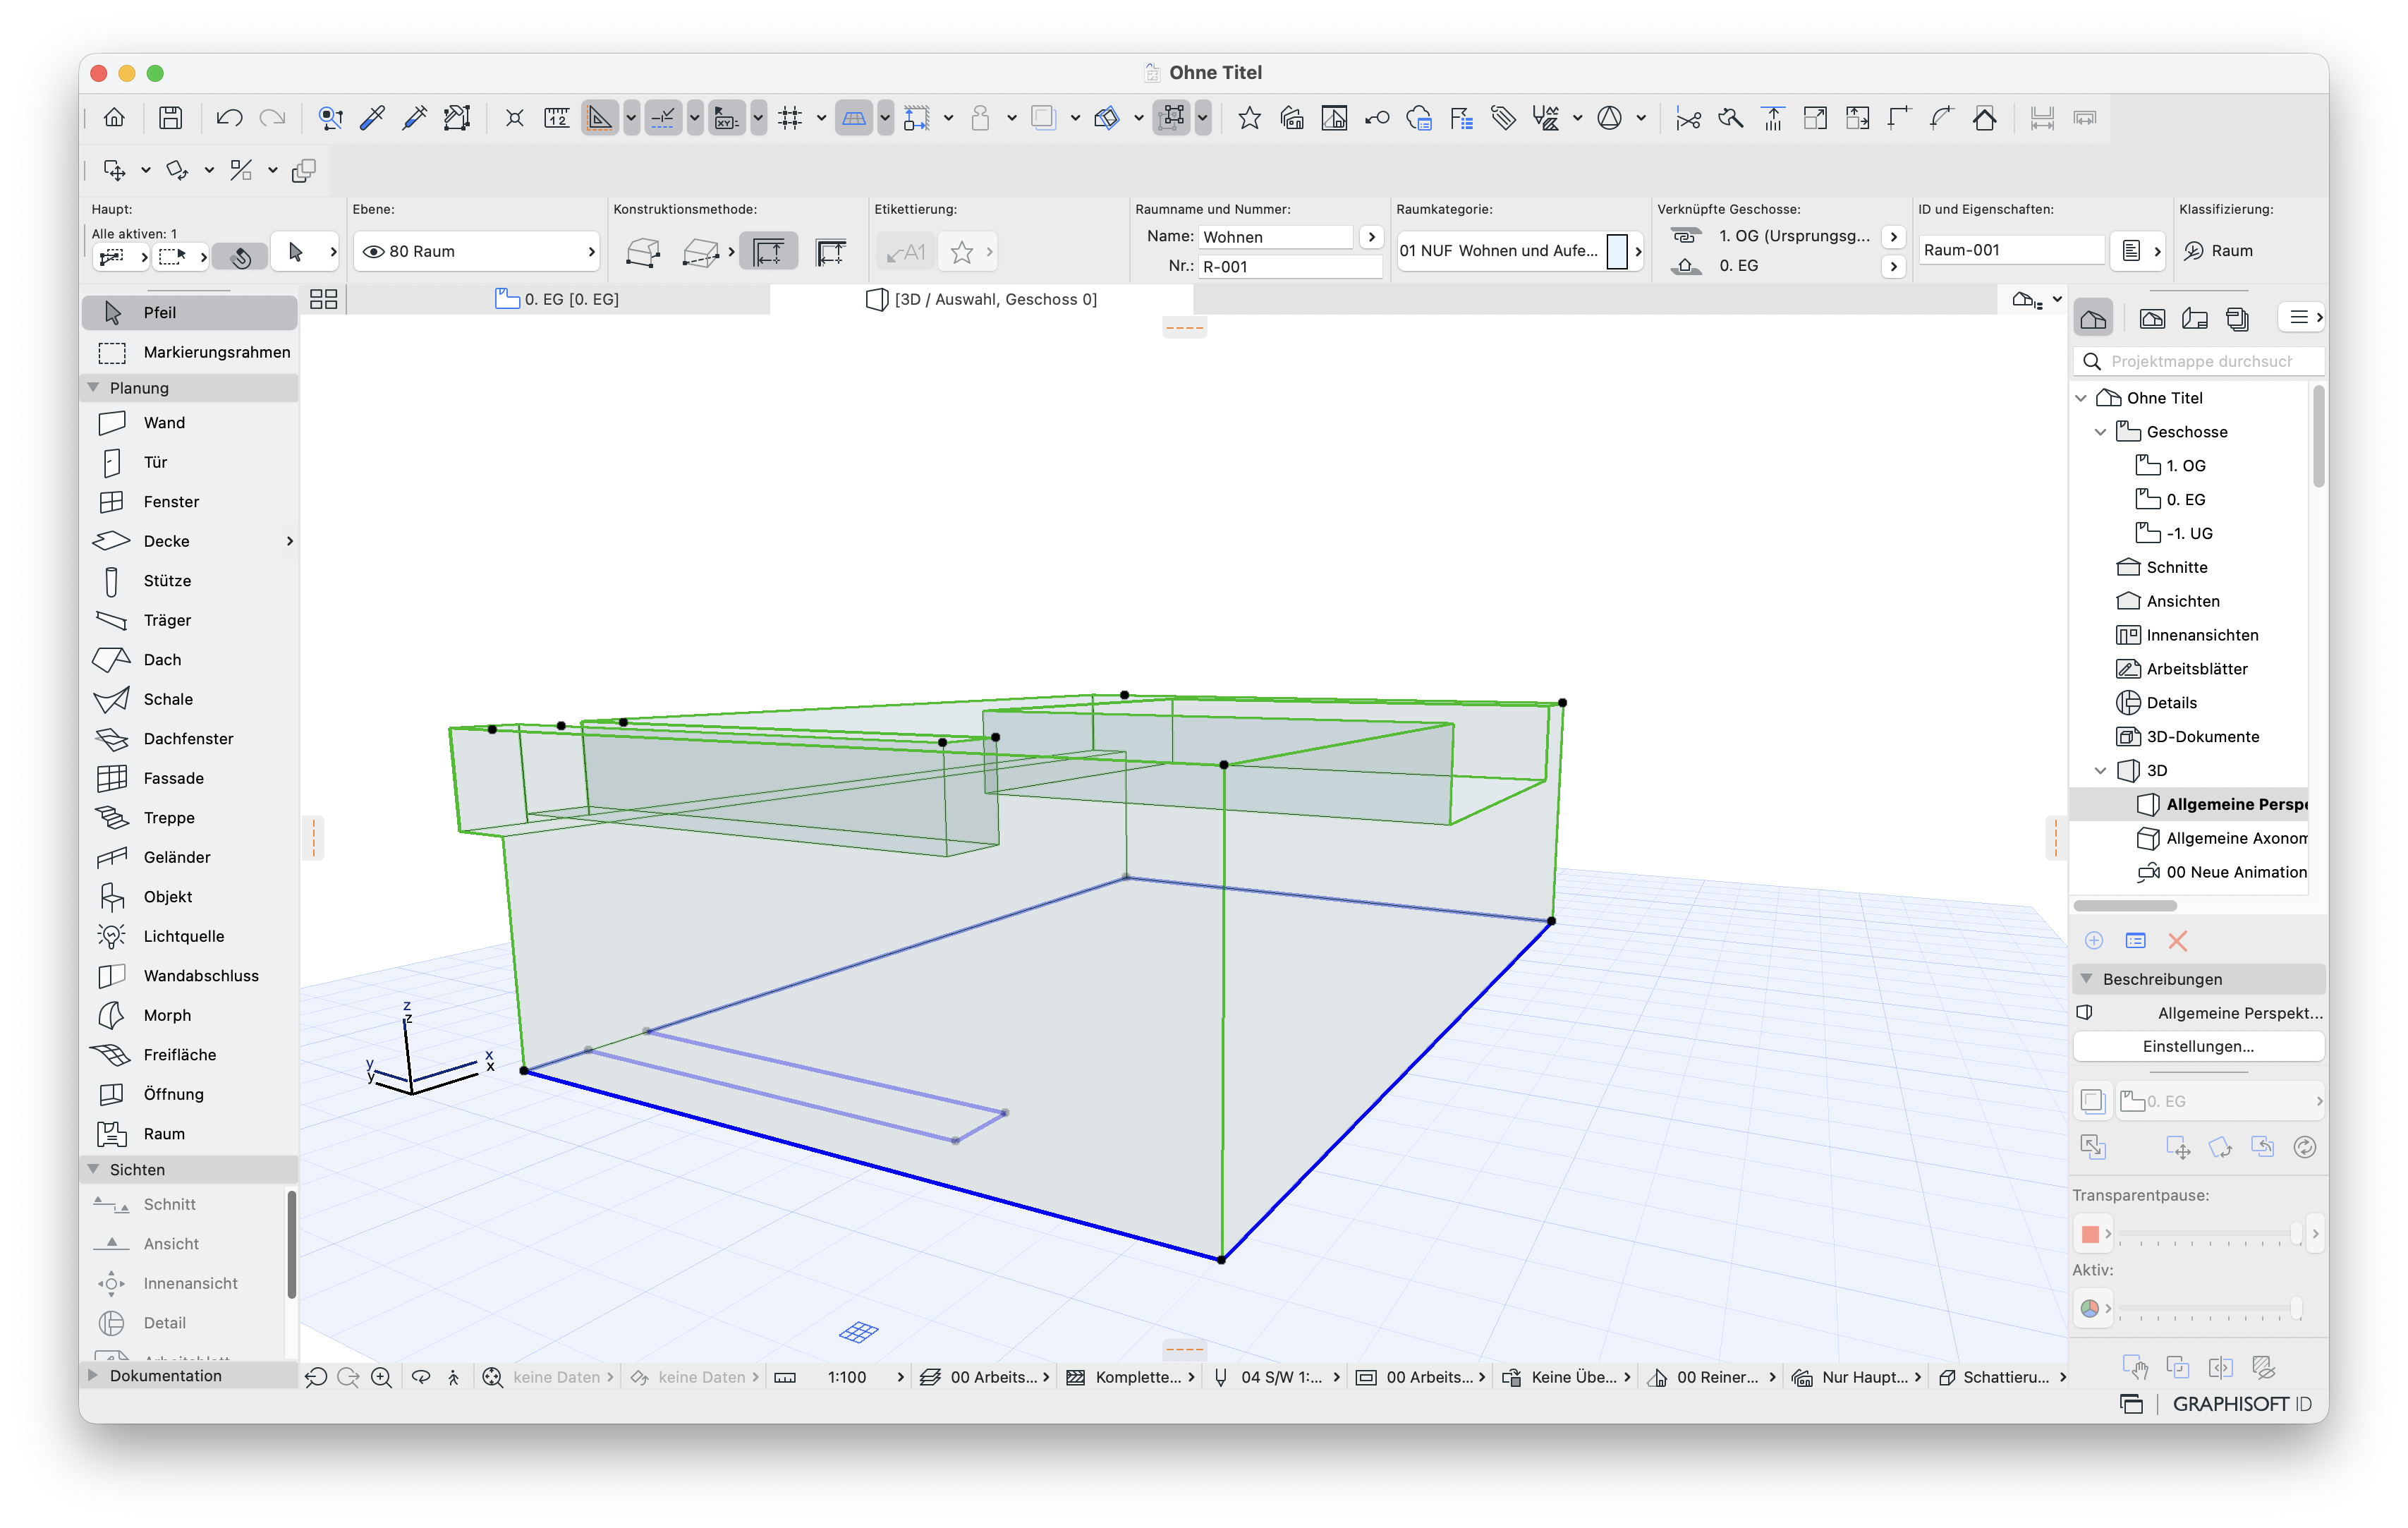Select the Fenster tool
Screen dimensions: 2408x1528
(x=189, y=502)
